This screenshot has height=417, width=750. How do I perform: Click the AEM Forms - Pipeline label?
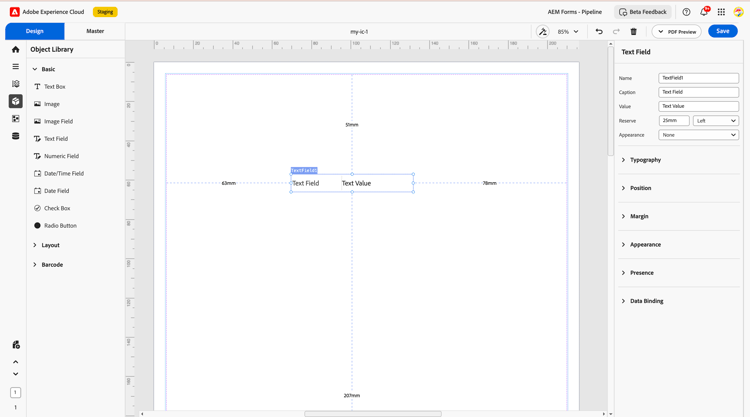[574, 12]
